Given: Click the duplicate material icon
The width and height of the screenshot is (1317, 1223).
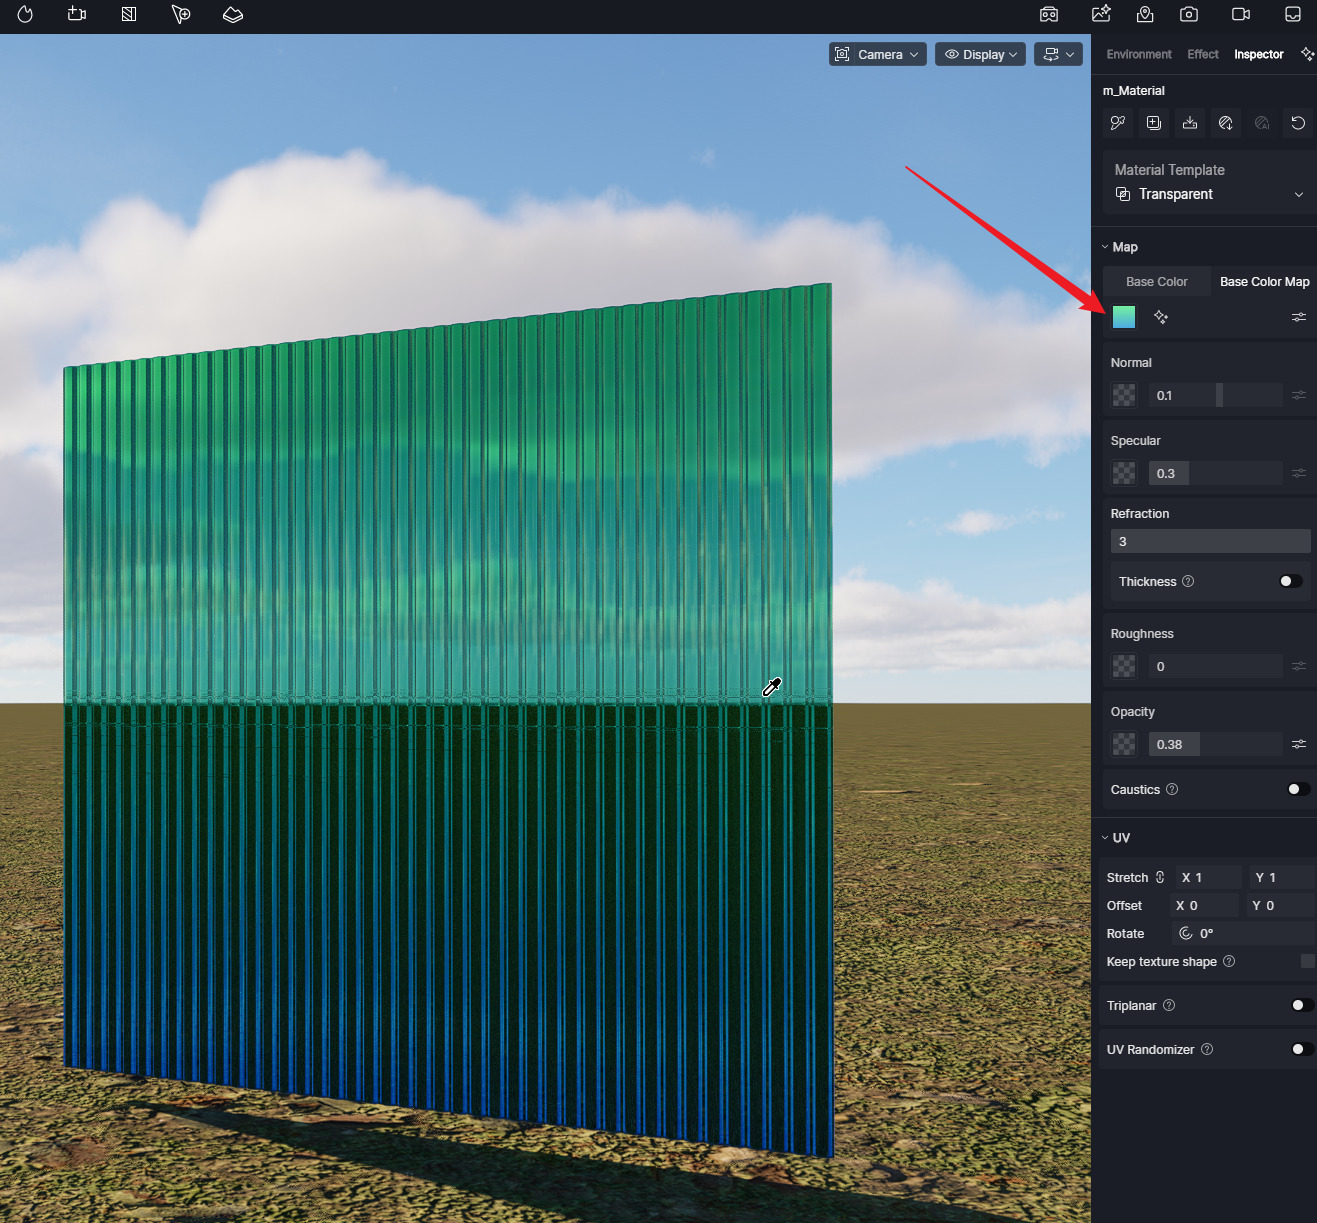Looking at the screenshot, I should 1154,123.
